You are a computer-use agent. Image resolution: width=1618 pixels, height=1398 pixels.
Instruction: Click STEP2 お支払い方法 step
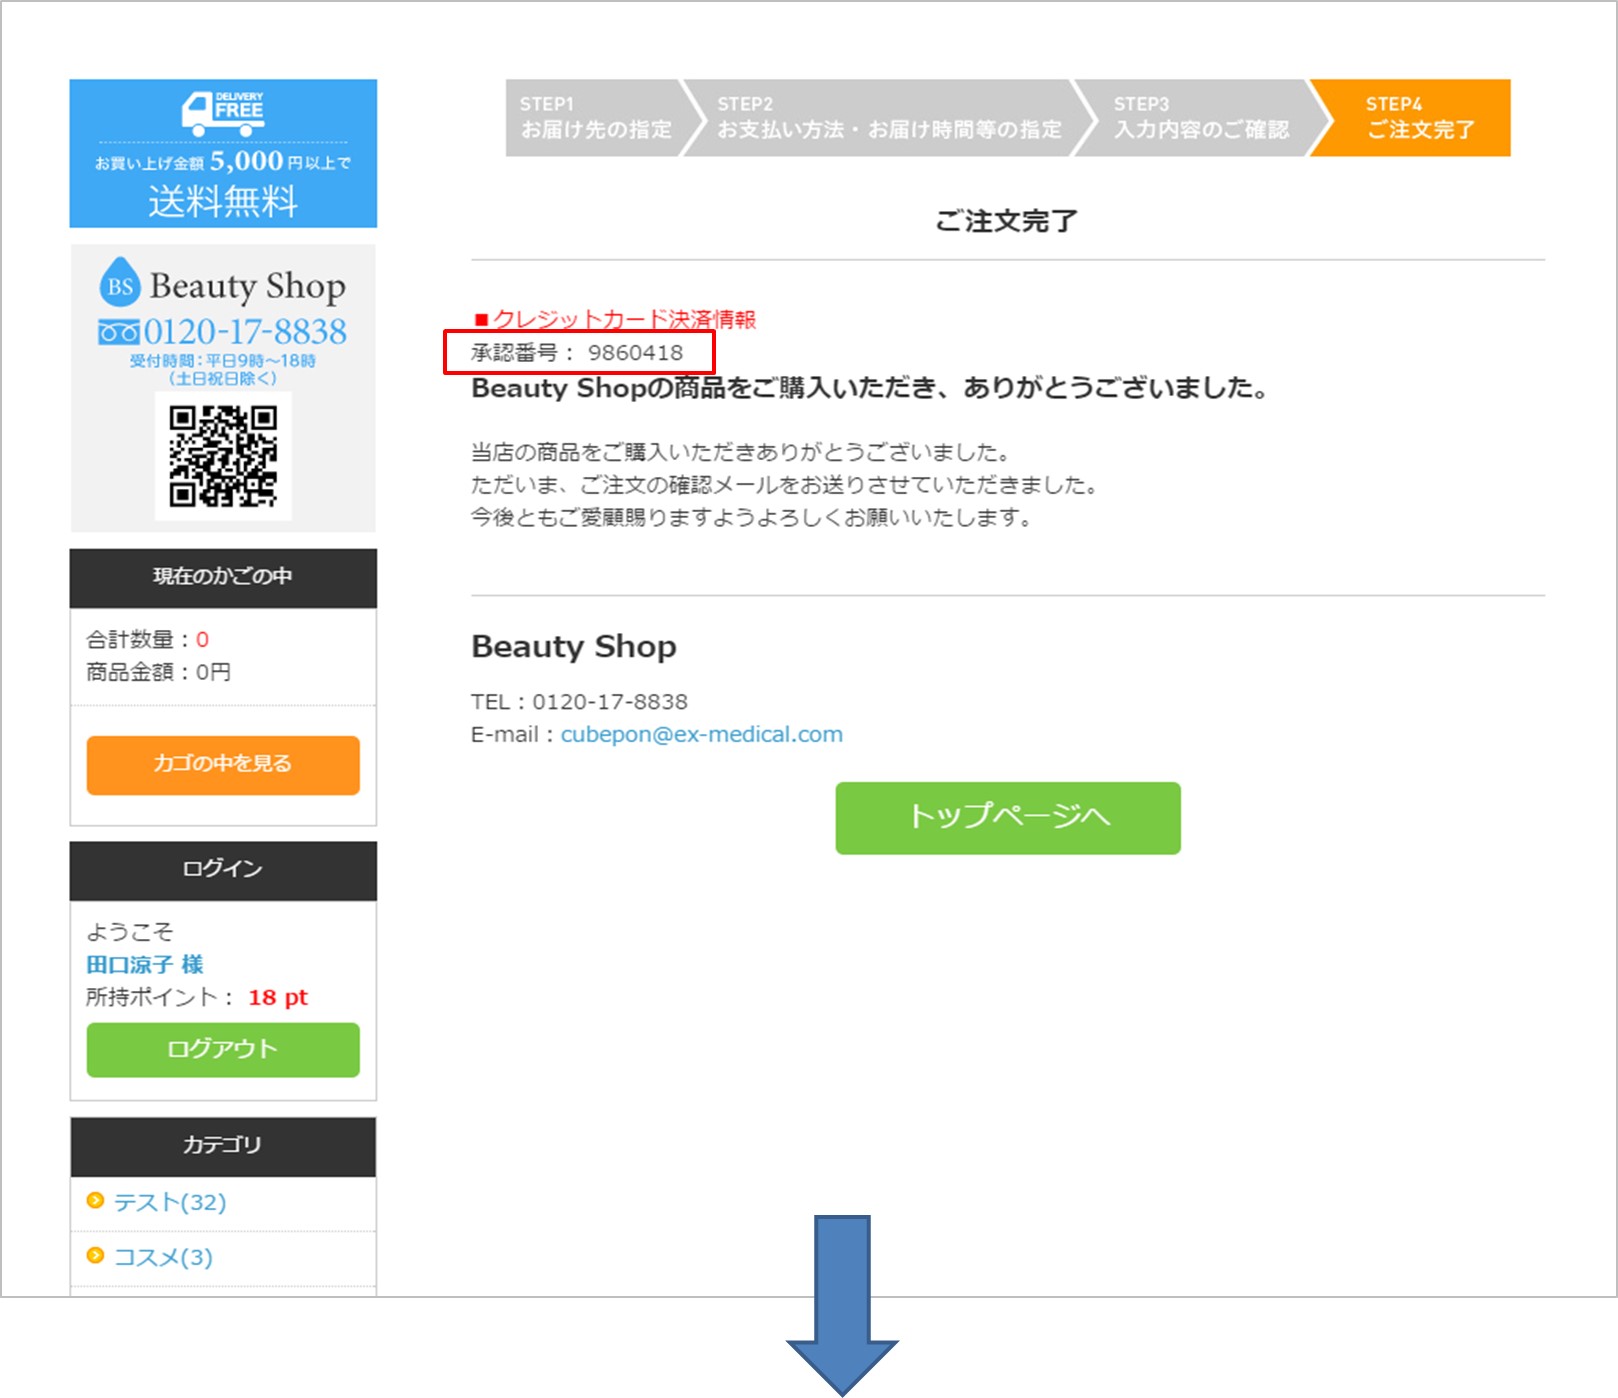click(x=888, y=118)
